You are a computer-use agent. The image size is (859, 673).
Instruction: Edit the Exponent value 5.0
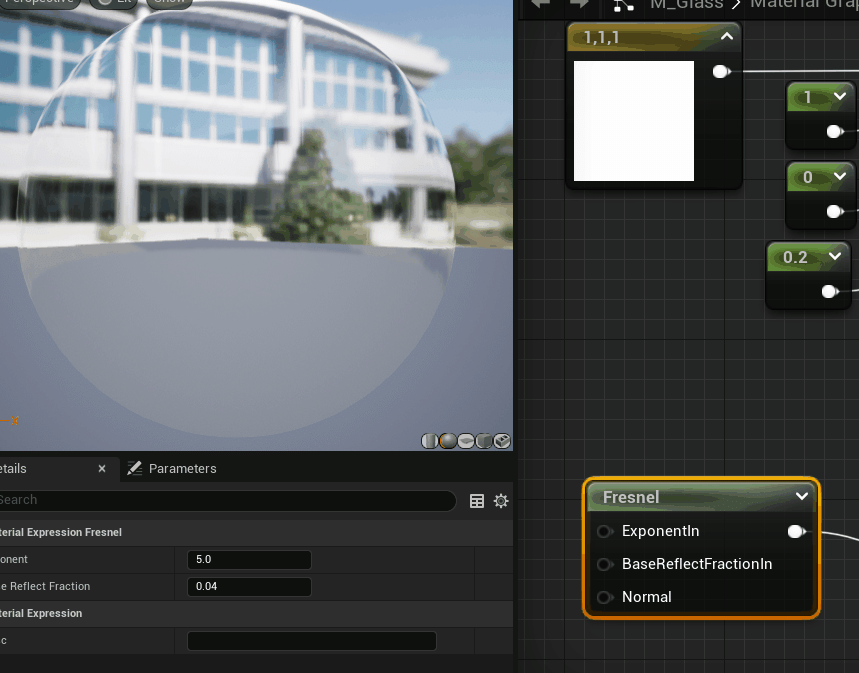(x=249, y=560)
